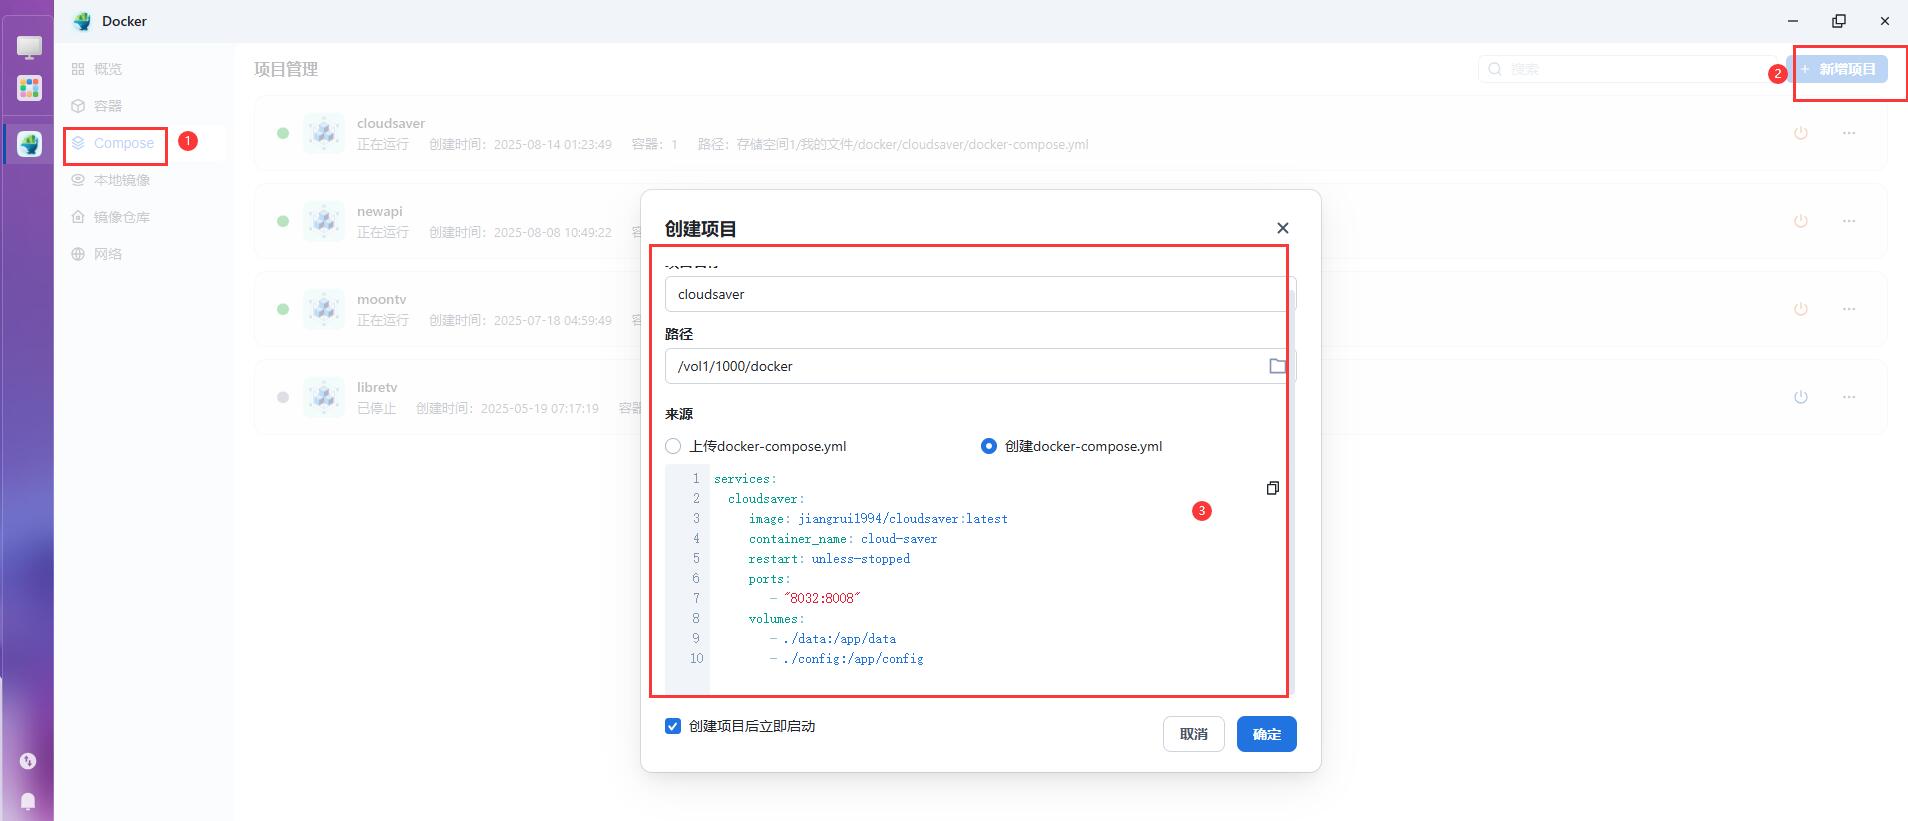Click the Docker icon in left dock
The image size is (1908, 821).
click(x=29, y=144)
